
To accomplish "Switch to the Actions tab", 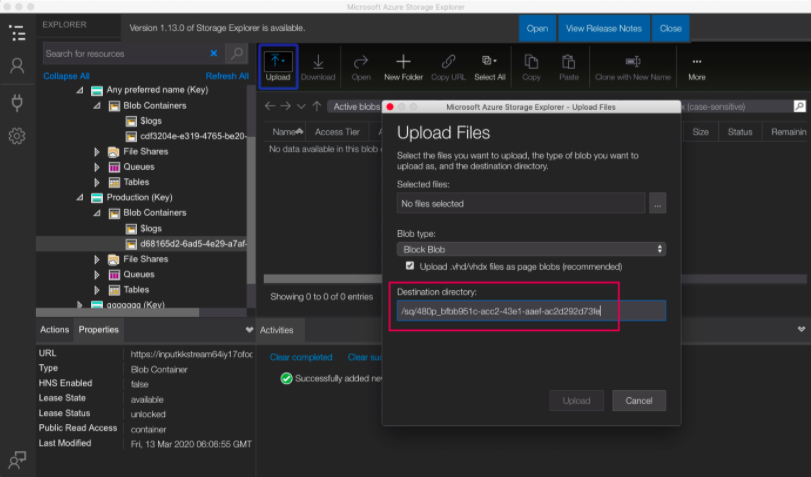I will pyautogui.click(x=54, y=329).
